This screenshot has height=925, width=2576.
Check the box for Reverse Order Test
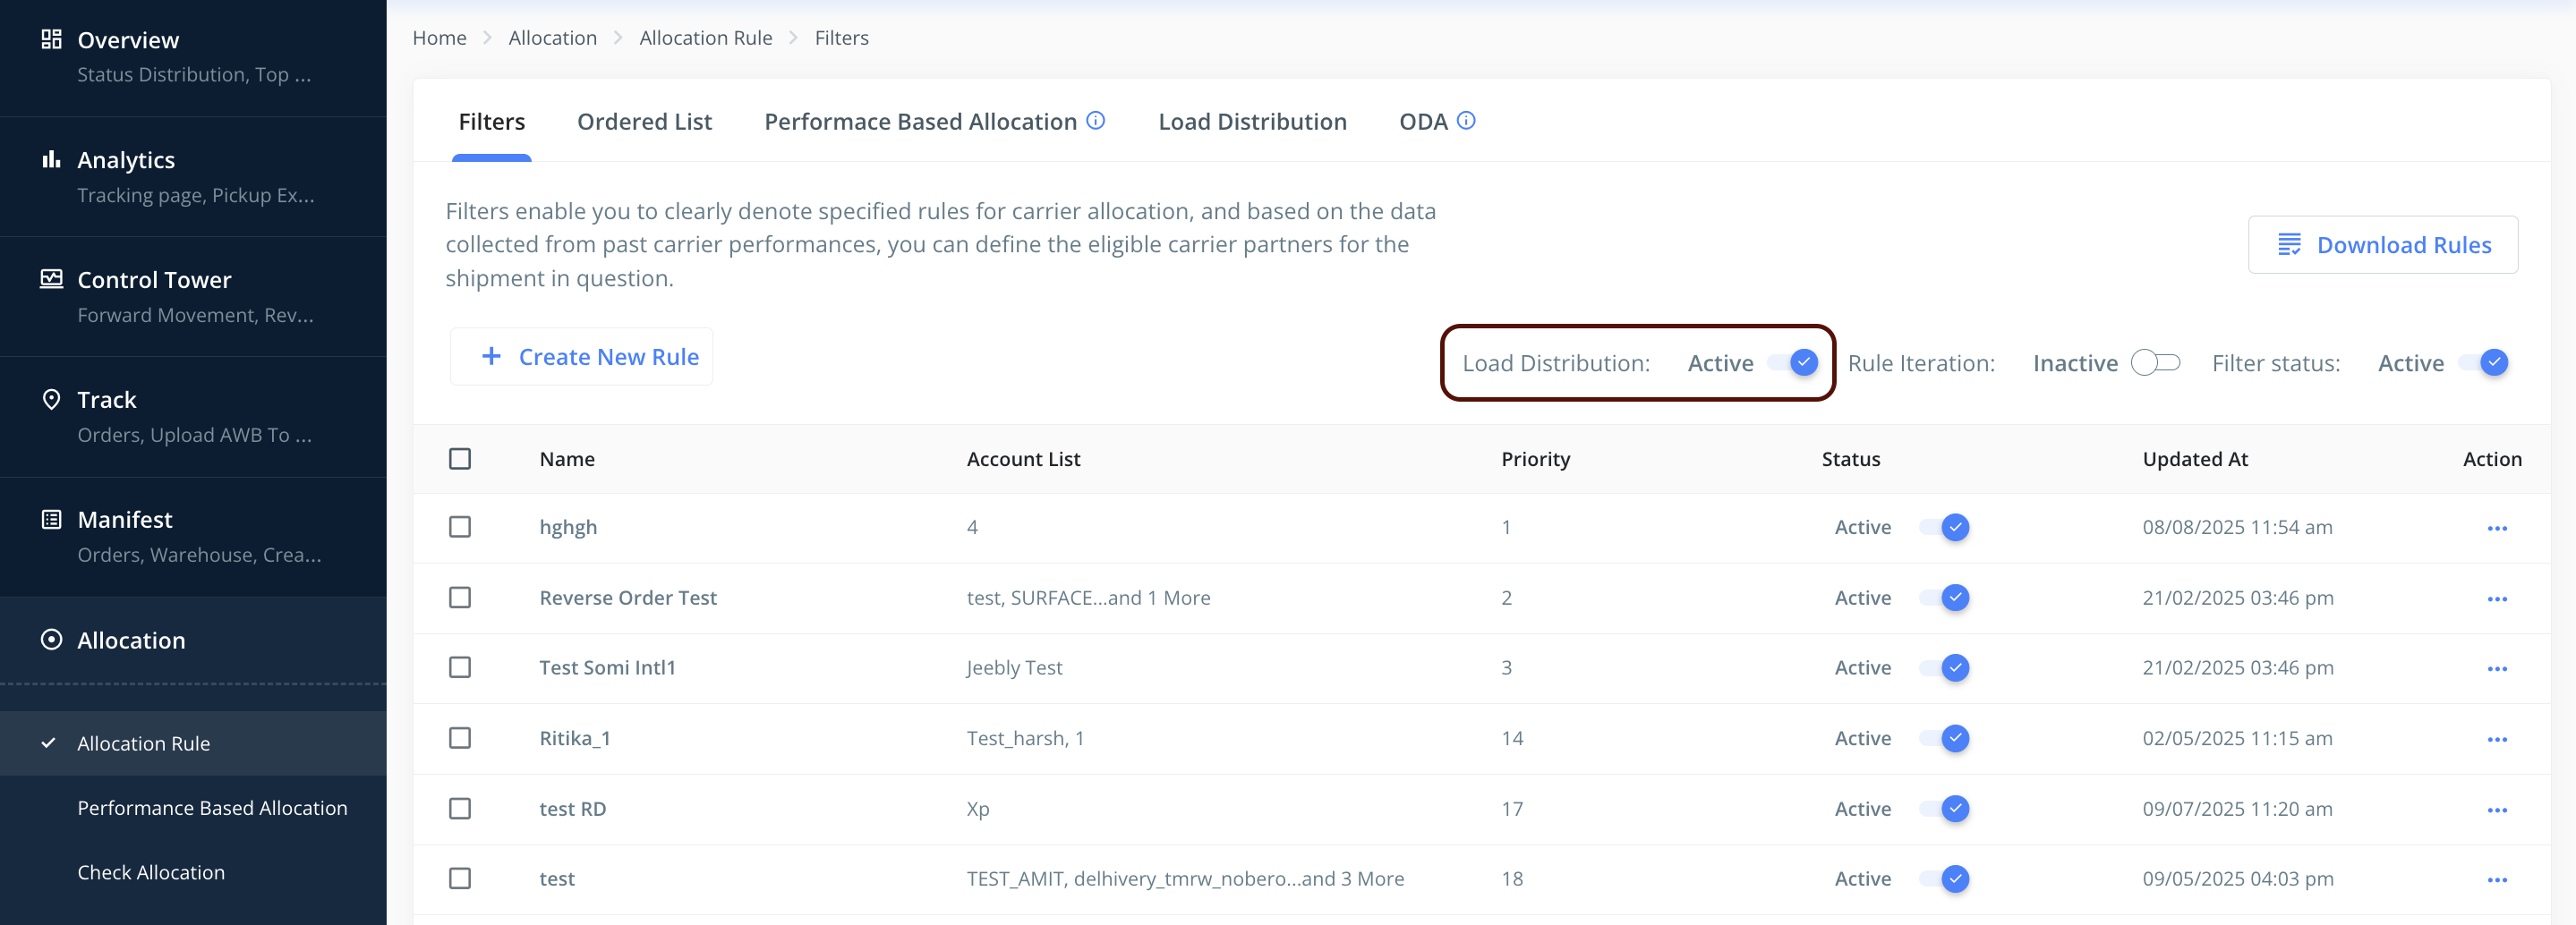(460, 598)
